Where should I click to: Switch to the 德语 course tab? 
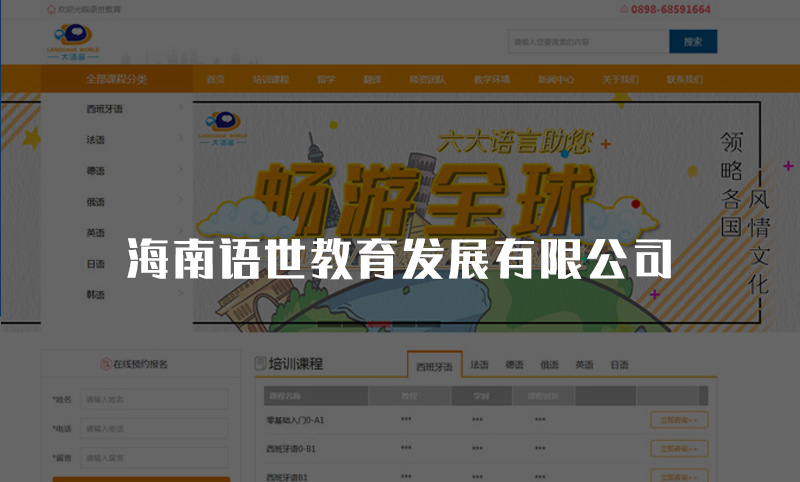point(514,365)
